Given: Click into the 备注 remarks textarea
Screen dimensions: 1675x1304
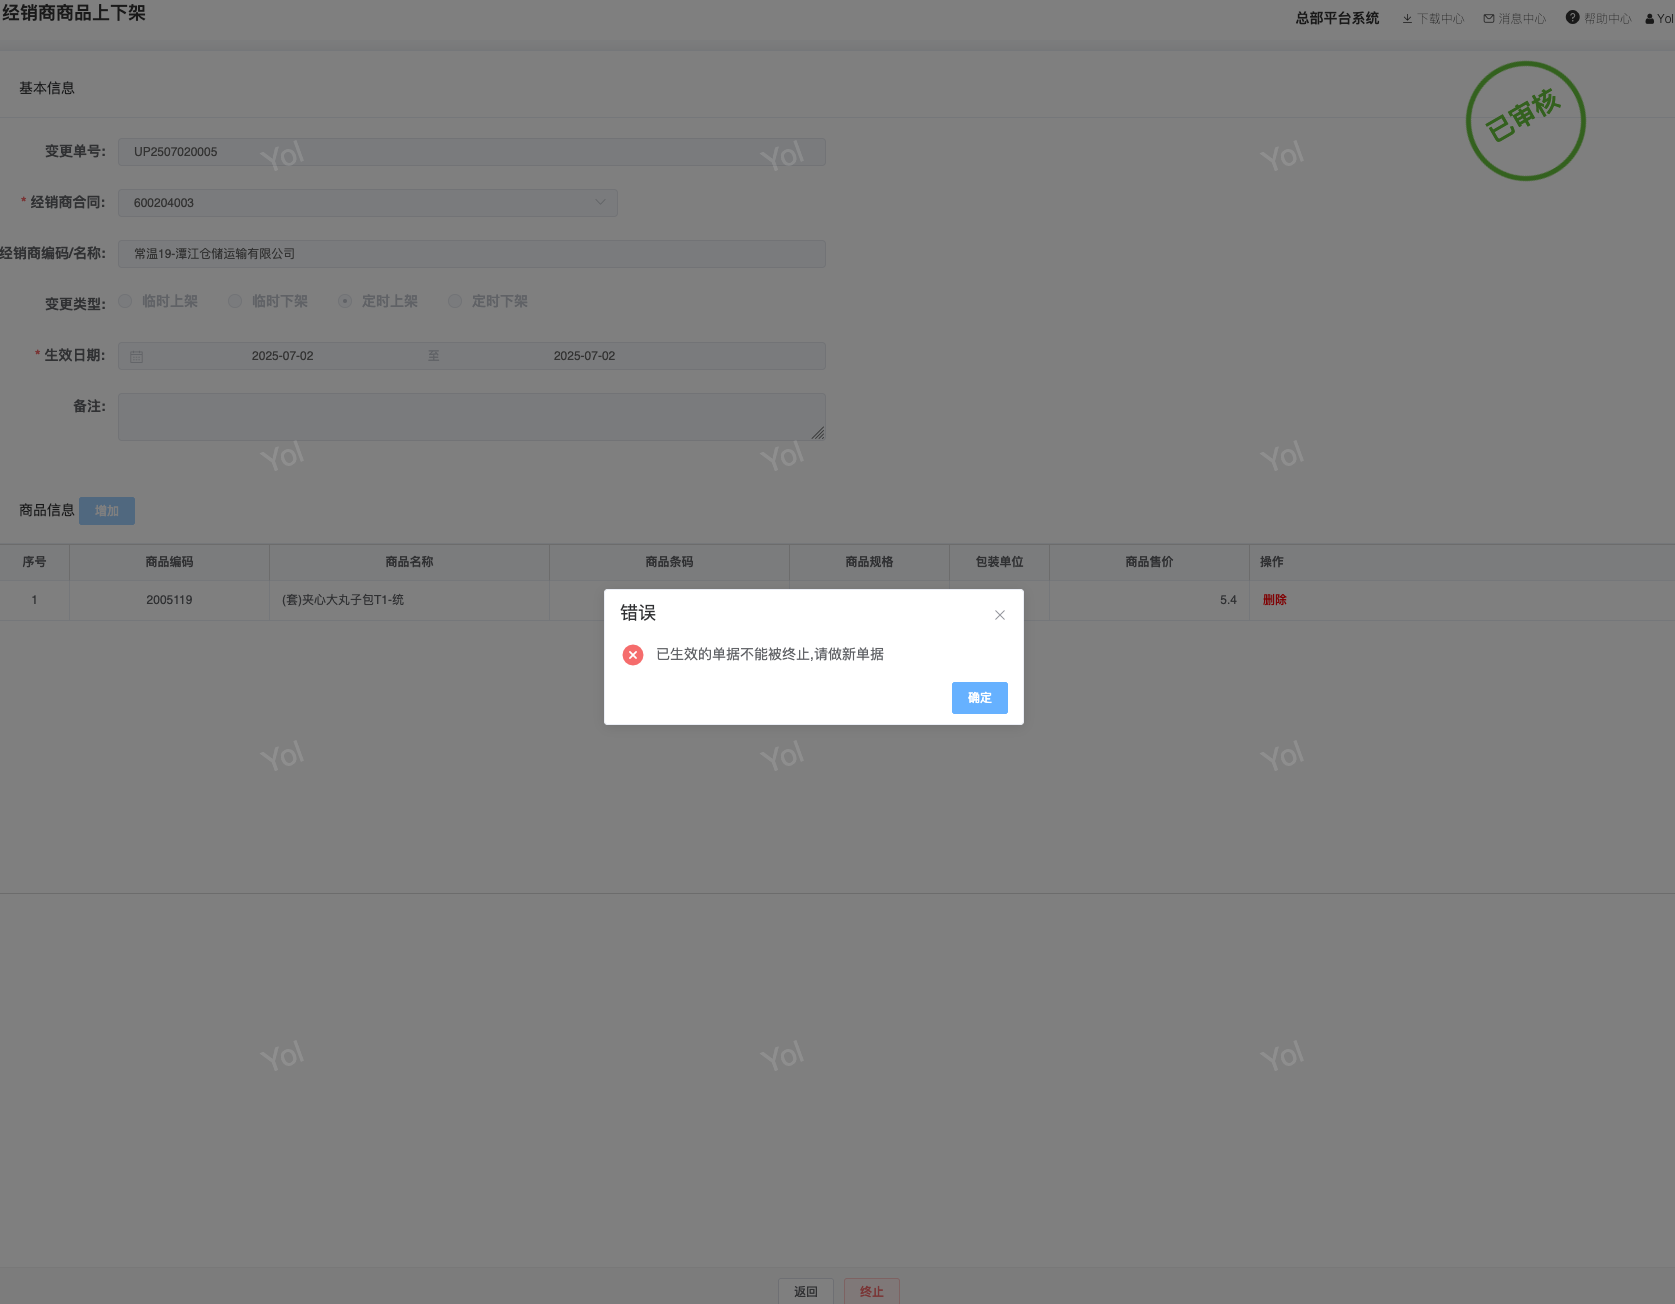Looking at the screenshot, I should (472, 417).
